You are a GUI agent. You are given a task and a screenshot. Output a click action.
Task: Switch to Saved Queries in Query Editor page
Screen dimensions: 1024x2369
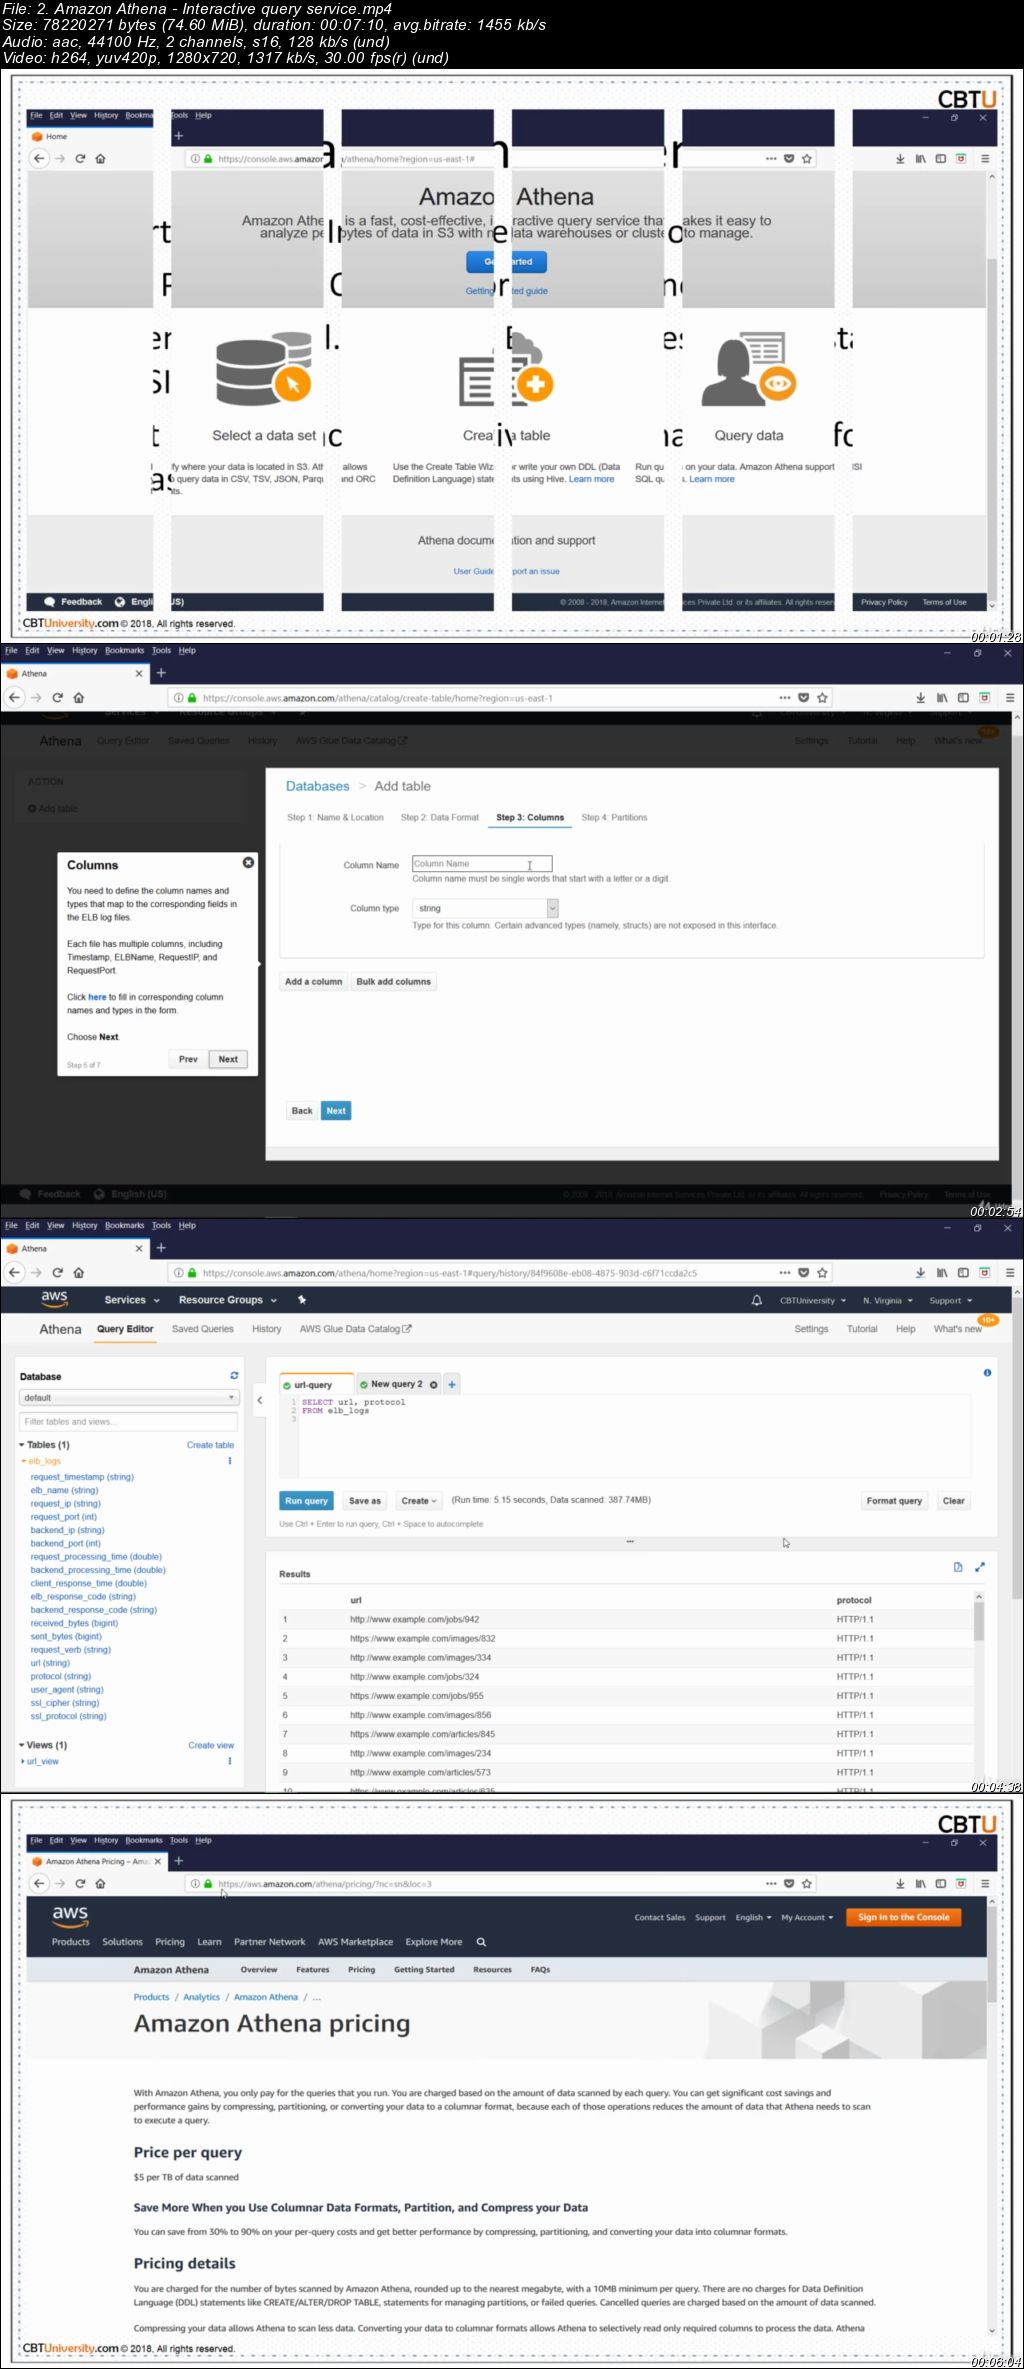203,1329
